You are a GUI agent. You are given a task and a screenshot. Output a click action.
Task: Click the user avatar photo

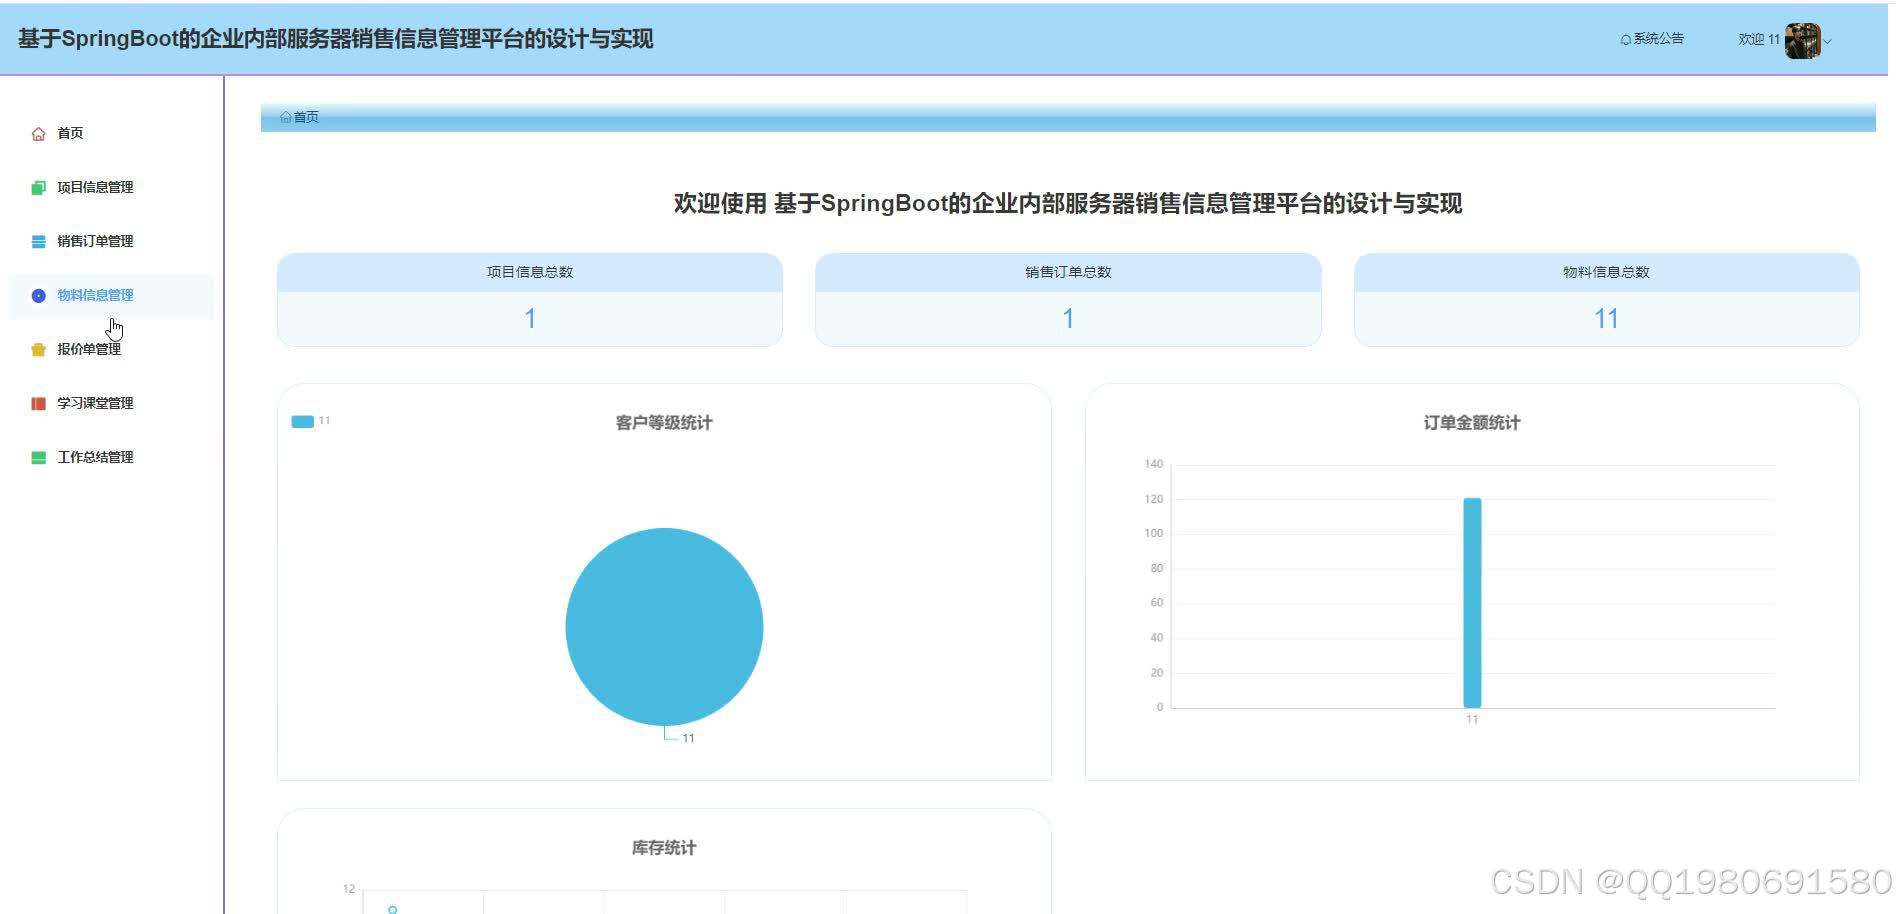coord(1802,40)
